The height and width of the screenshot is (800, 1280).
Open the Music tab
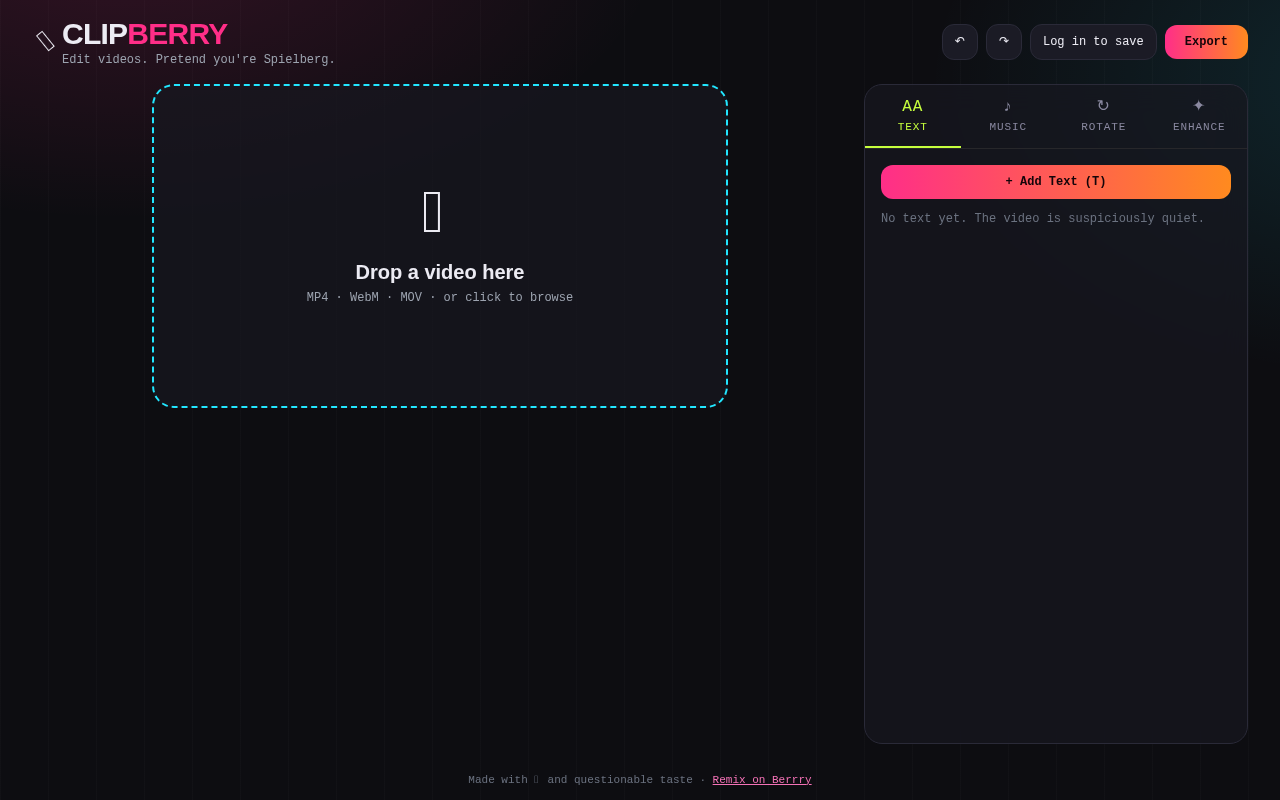coord(1008,116)
